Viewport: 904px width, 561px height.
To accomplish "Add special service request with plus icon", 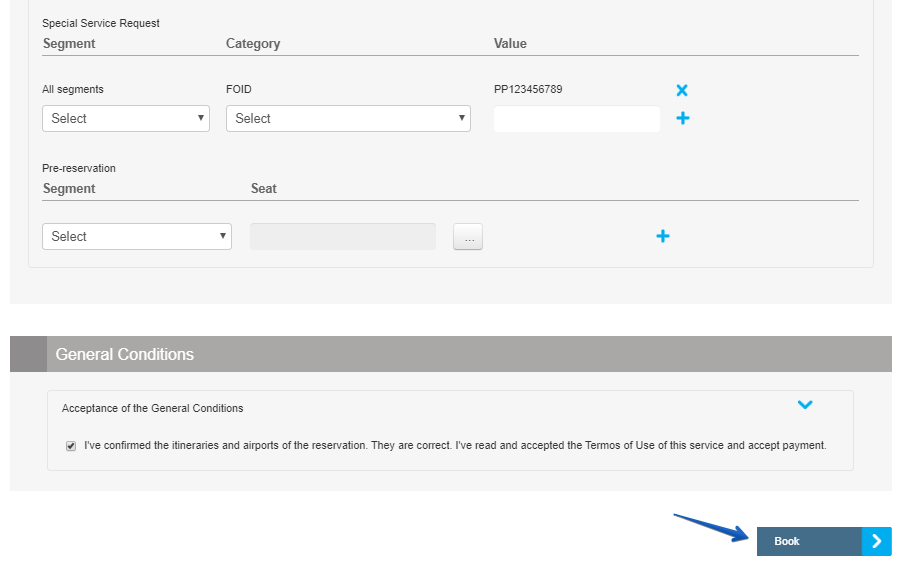I will [x=683, y=118].
